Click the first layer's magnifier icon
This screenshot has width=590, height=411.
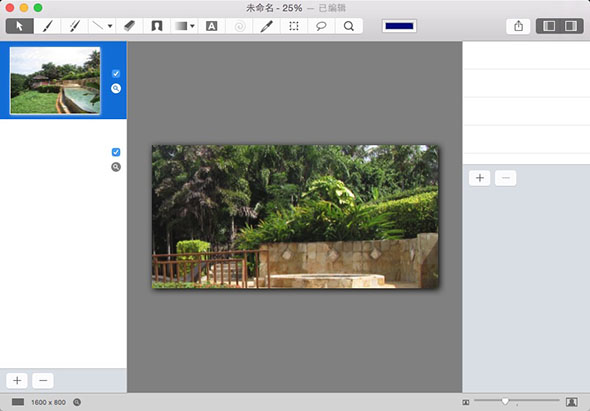[116, 88]
